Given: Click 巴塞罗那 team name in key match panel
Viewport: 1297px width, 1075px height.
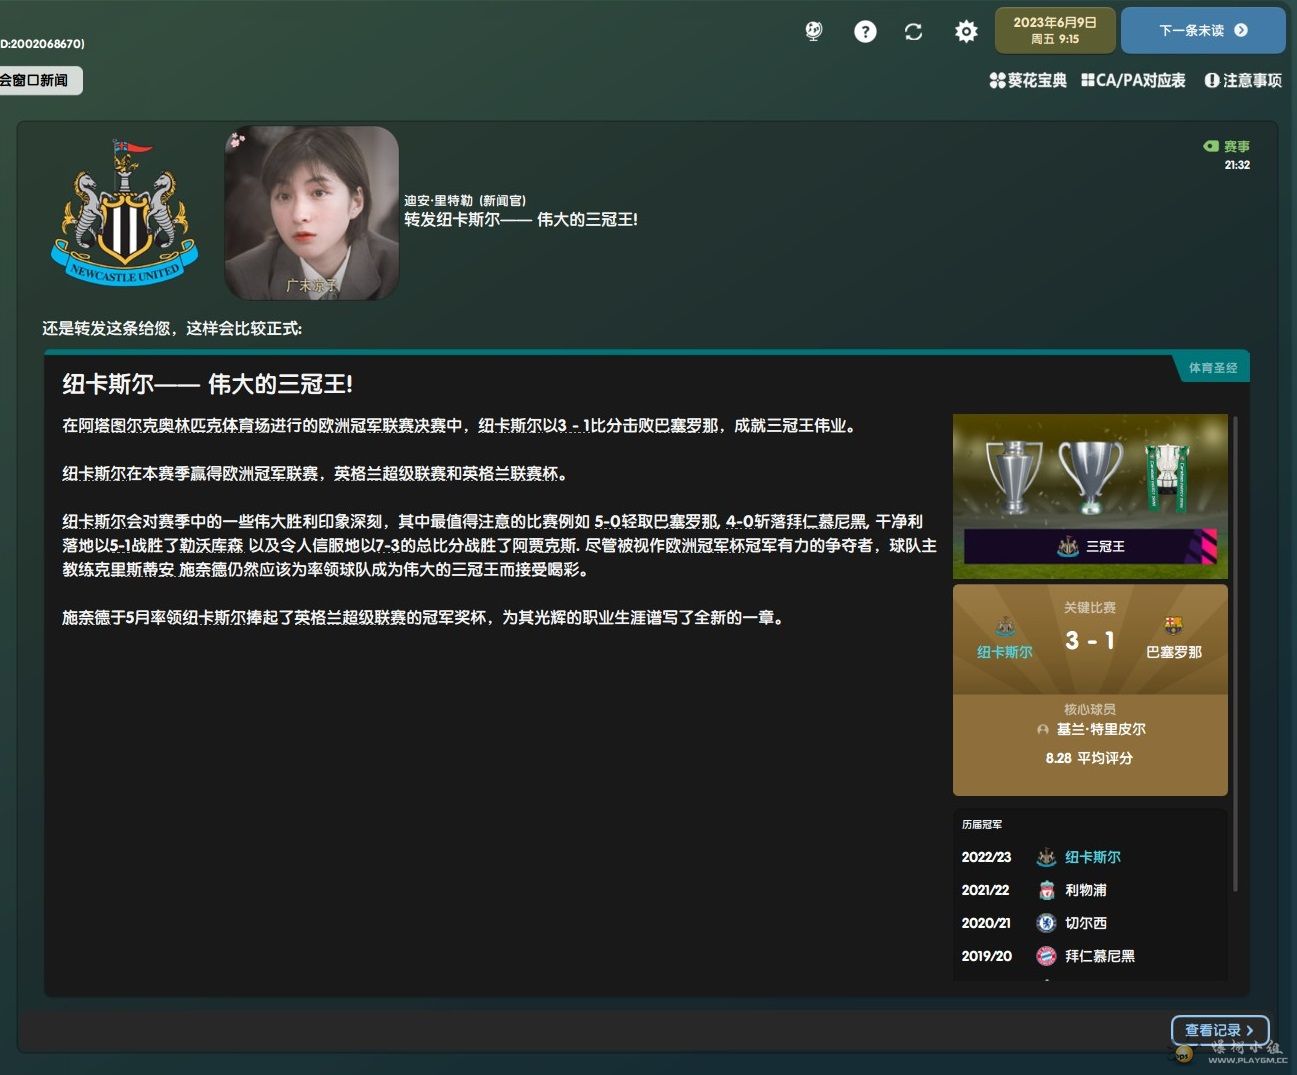Looking at the screenshot, I should (1174, 652).
